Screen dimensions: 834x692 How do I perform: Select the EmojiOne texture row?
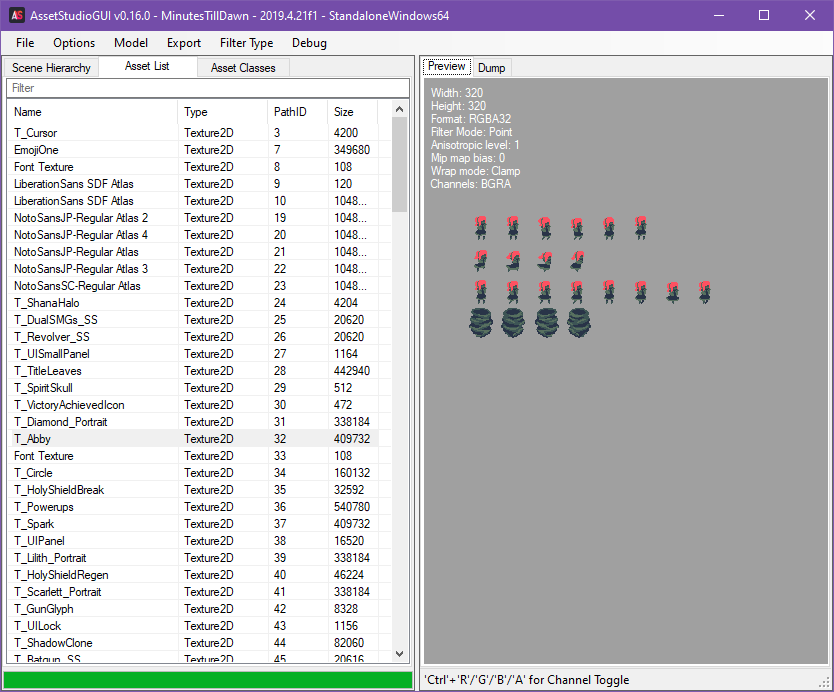tap(193, 150)
